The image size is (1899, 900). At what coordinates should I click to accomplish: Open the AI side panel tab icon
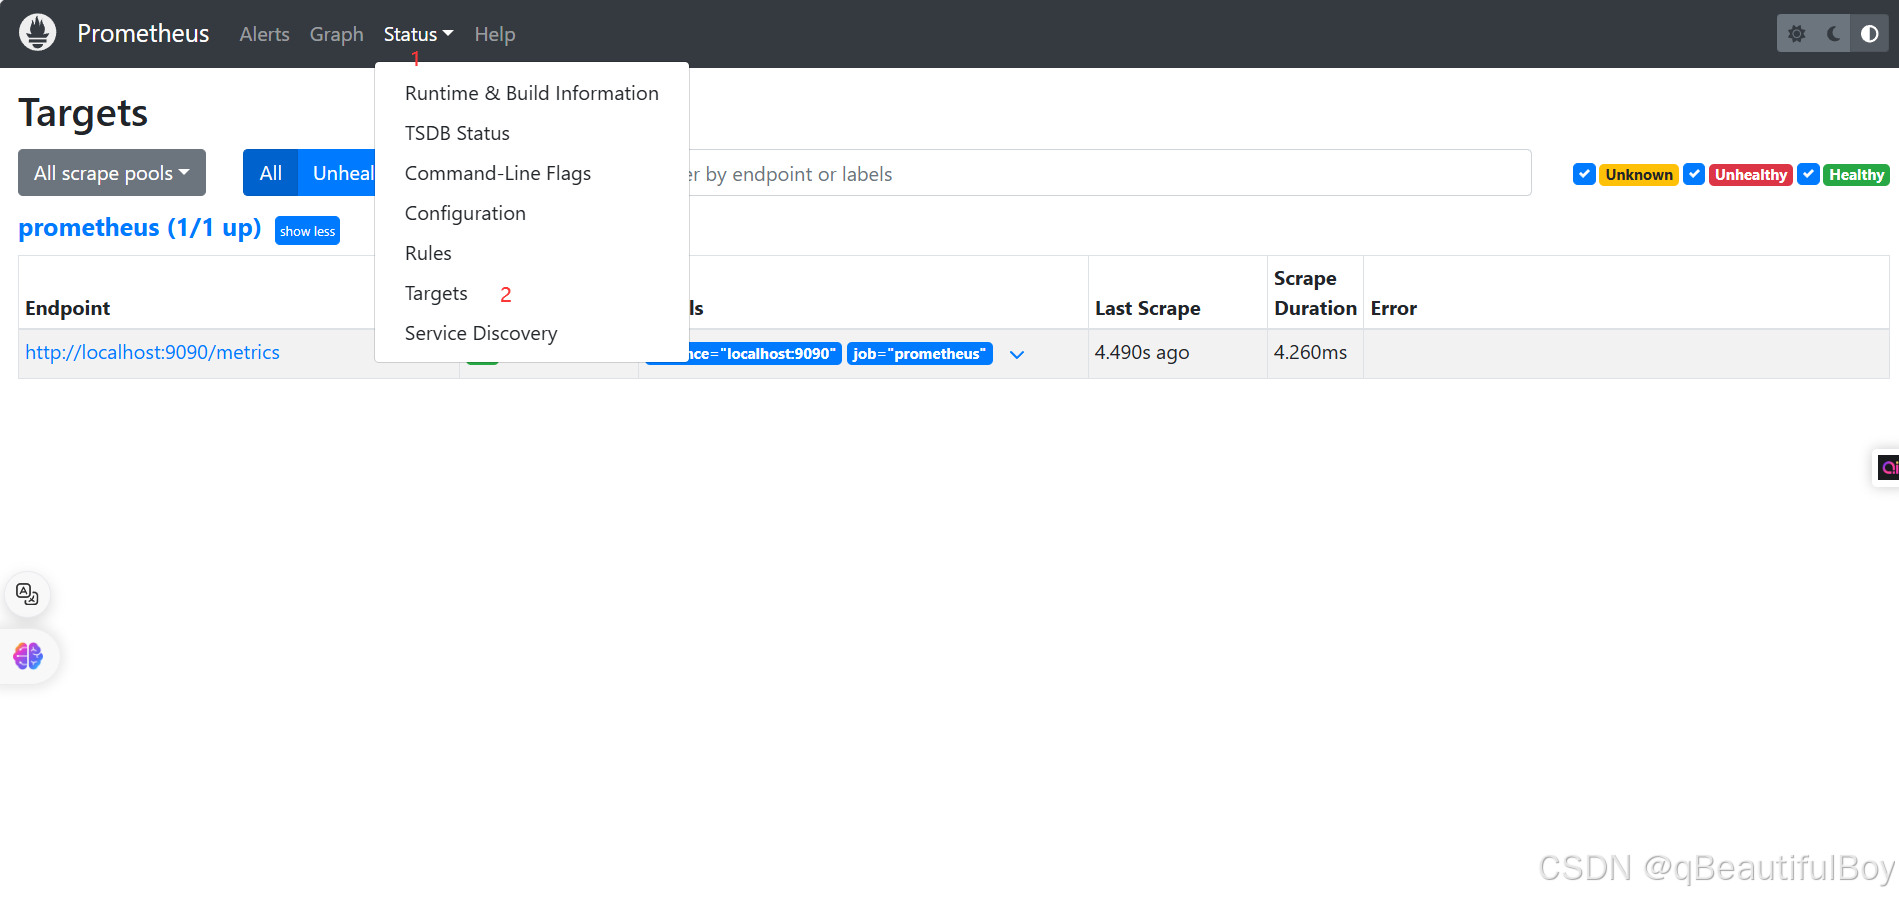[x=1887, y=467]
